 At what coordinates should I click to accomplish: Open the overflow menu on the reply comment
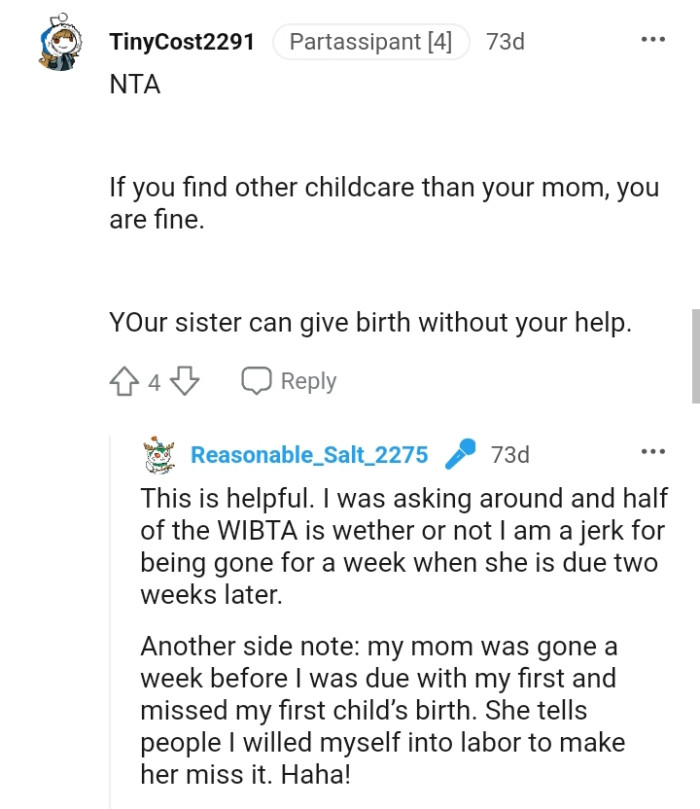click(x=653, y=452)
